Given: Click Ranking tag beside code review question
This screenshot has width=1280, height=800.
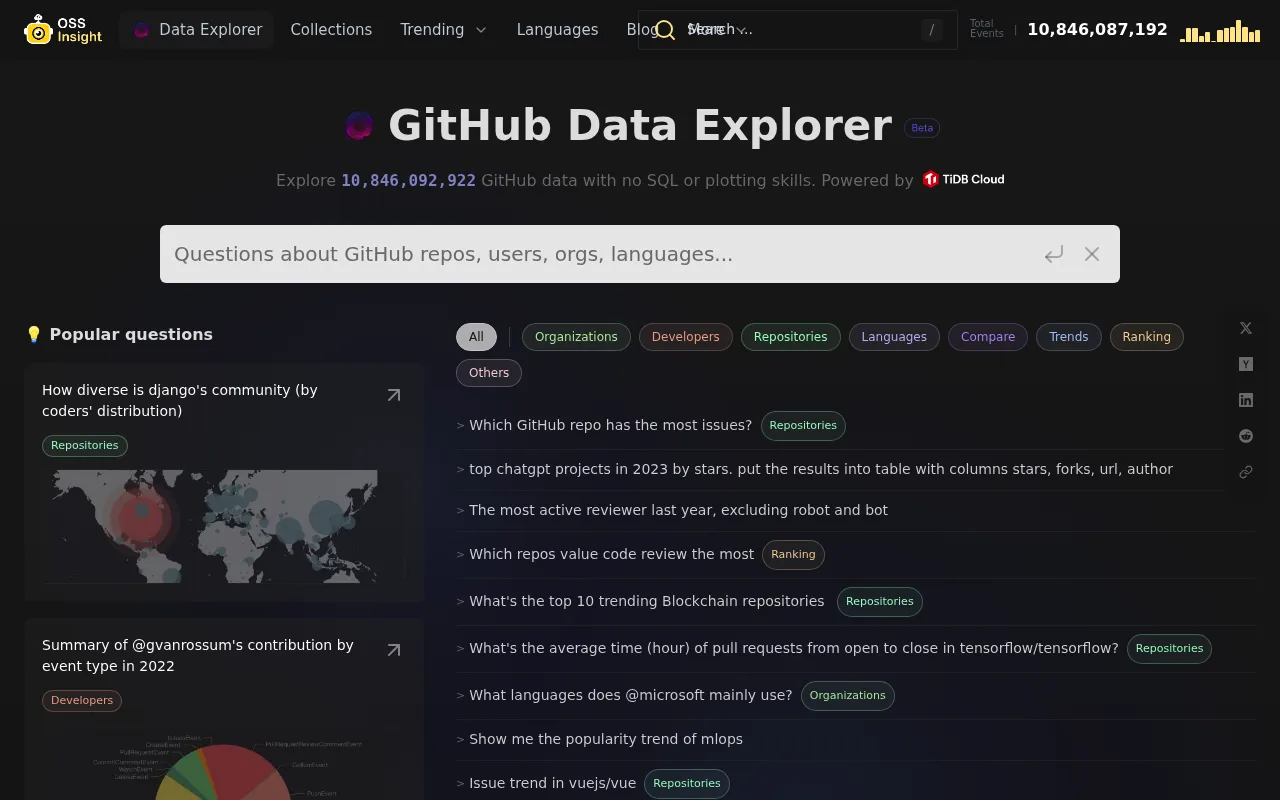Looking at the screenshot, I should tap(793, 555).
